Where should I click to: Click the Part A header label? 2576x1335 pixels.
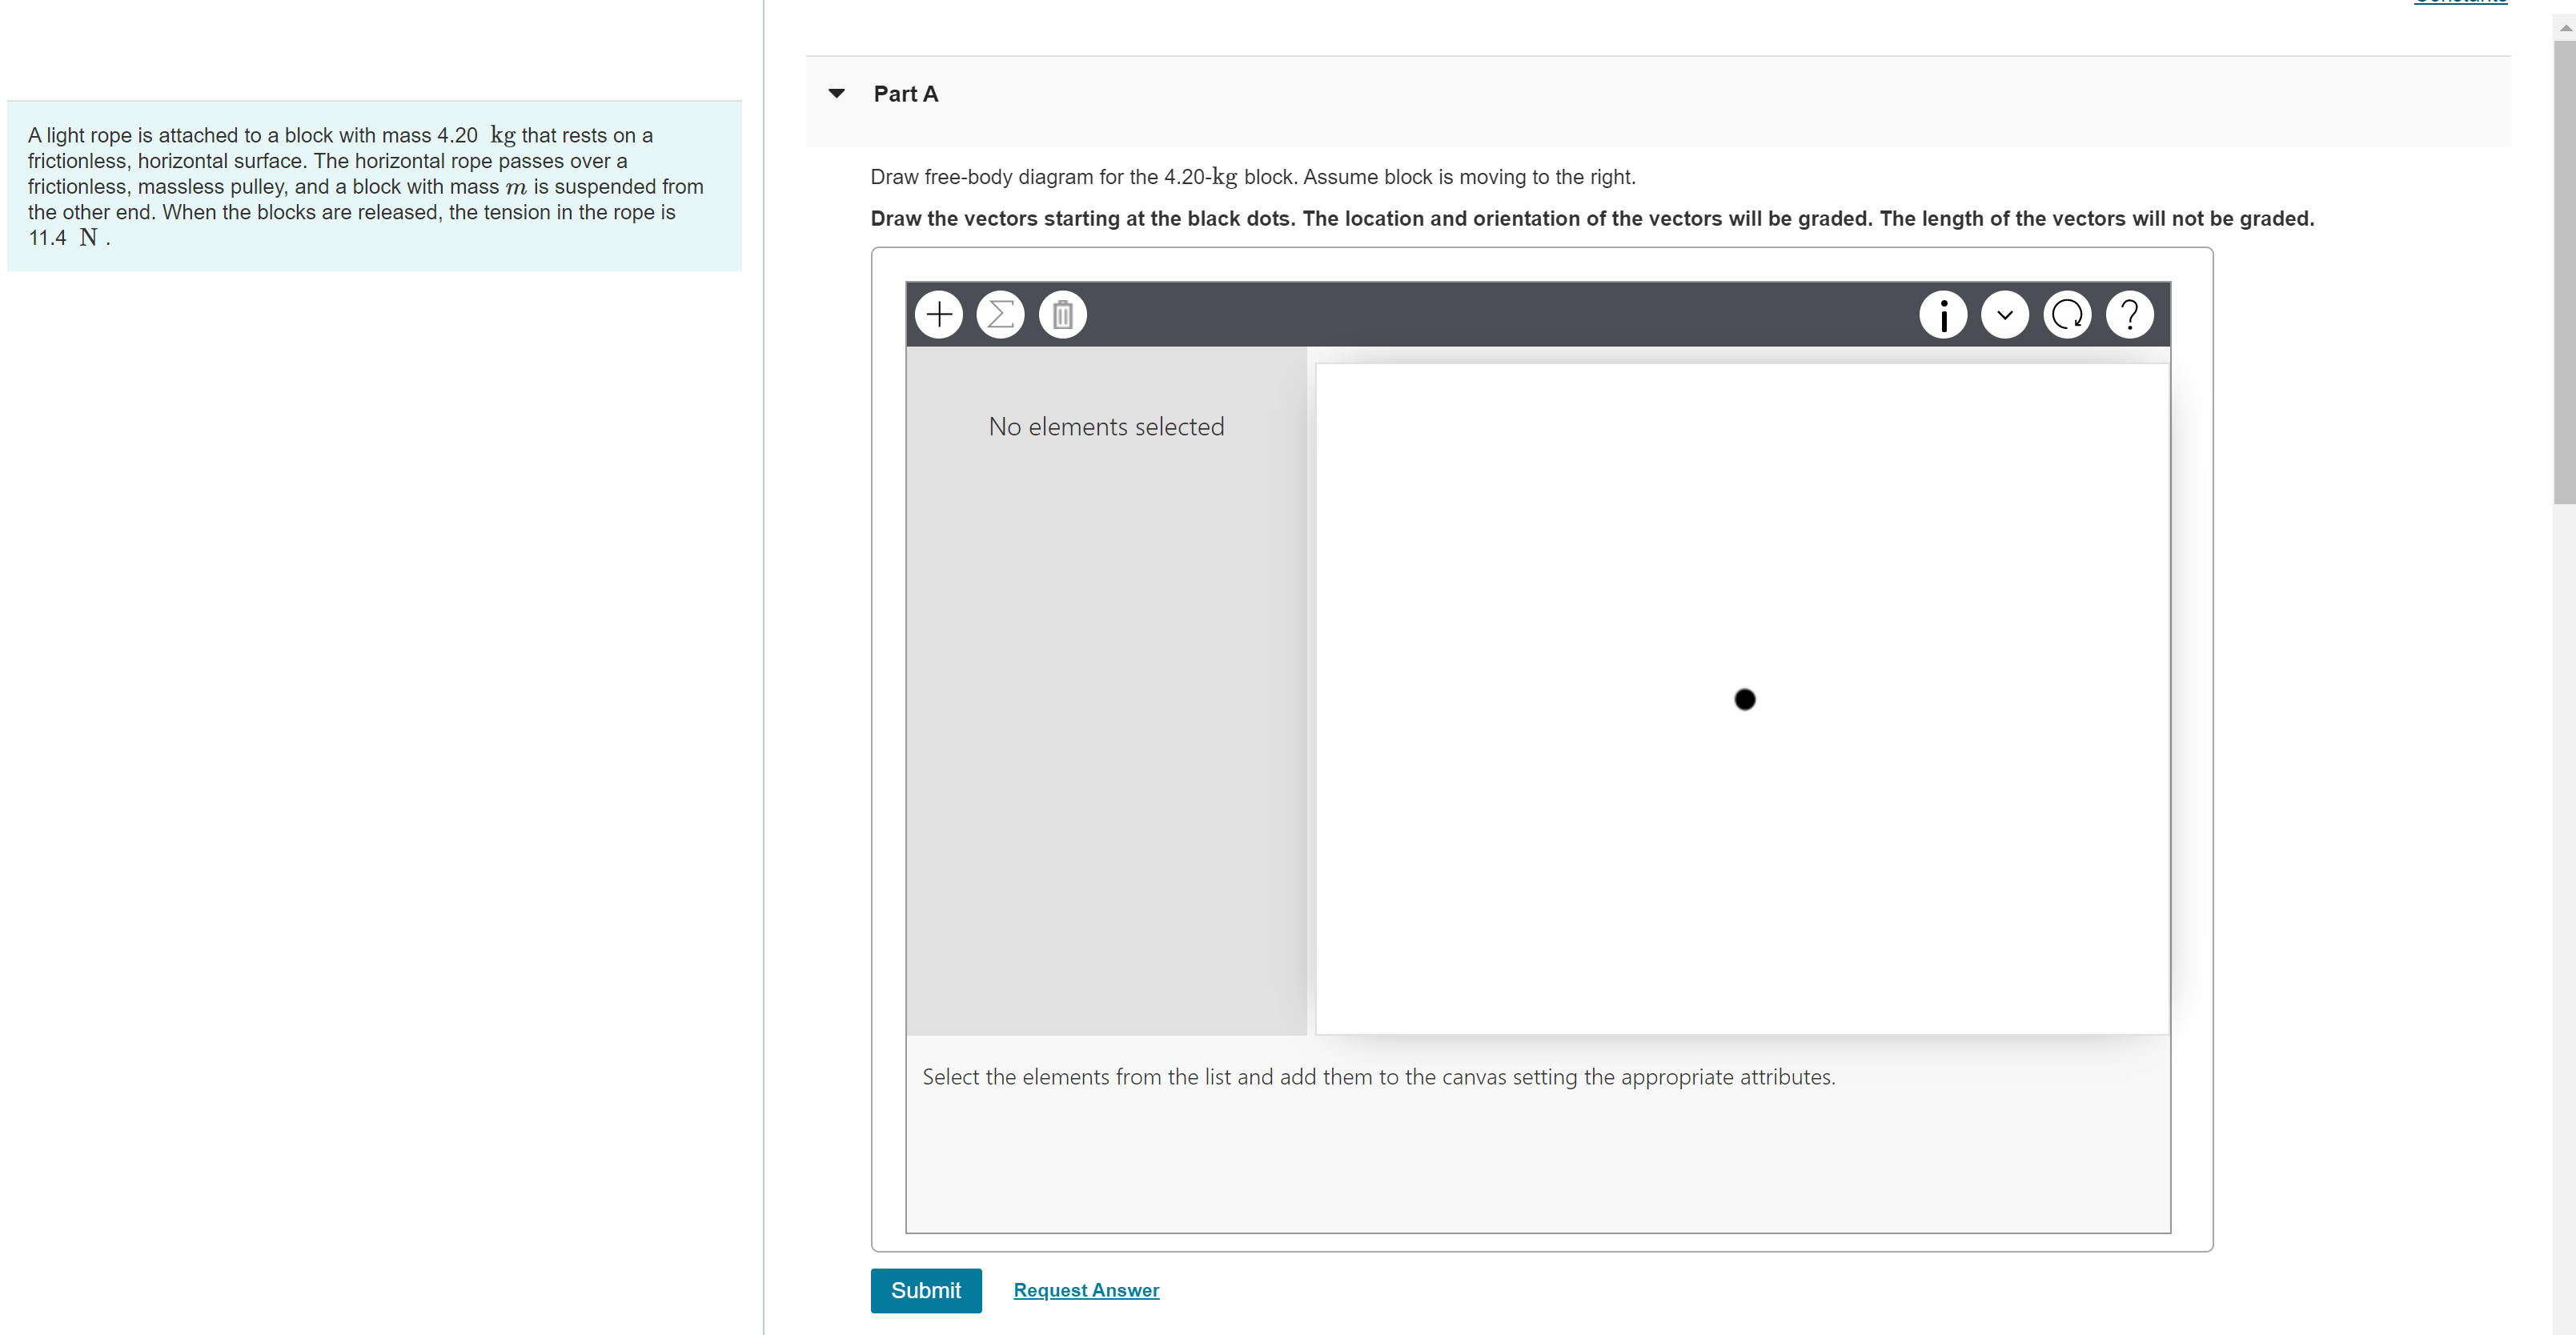point(905,94)
